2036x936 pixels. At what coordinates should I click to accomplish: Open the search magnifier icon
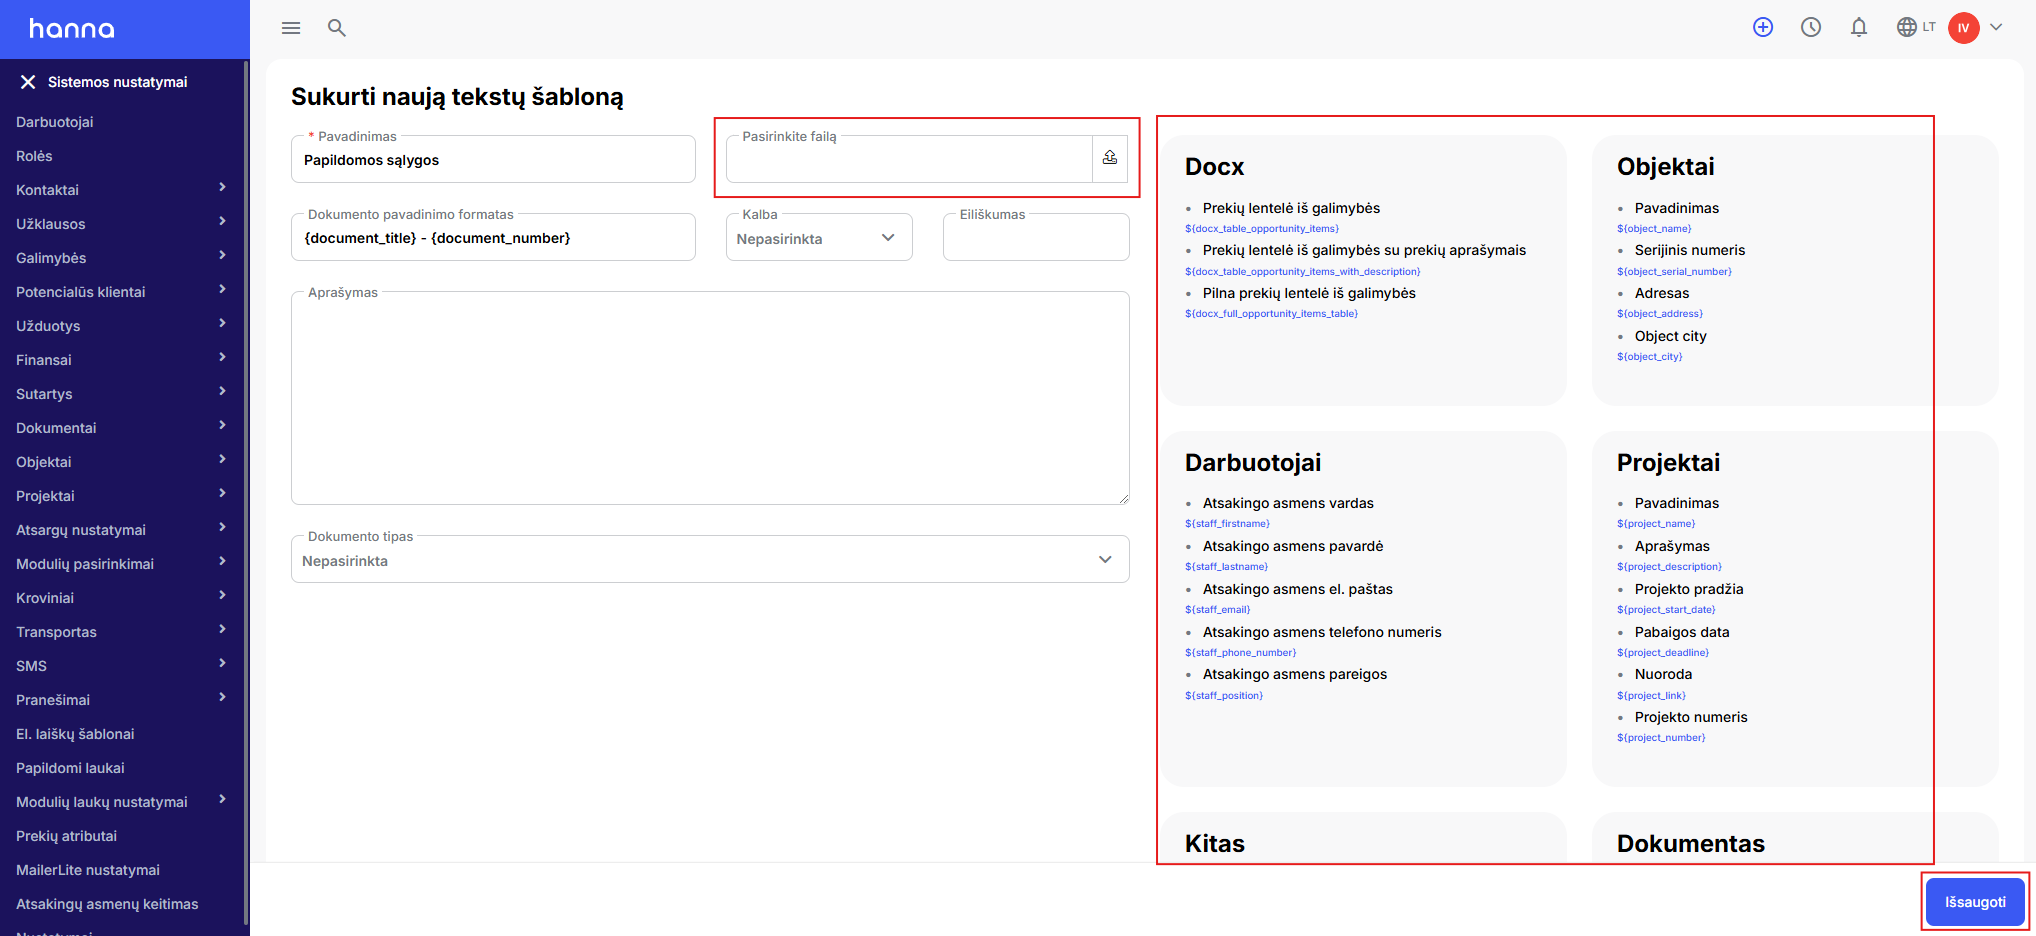[x=337, y=28]
